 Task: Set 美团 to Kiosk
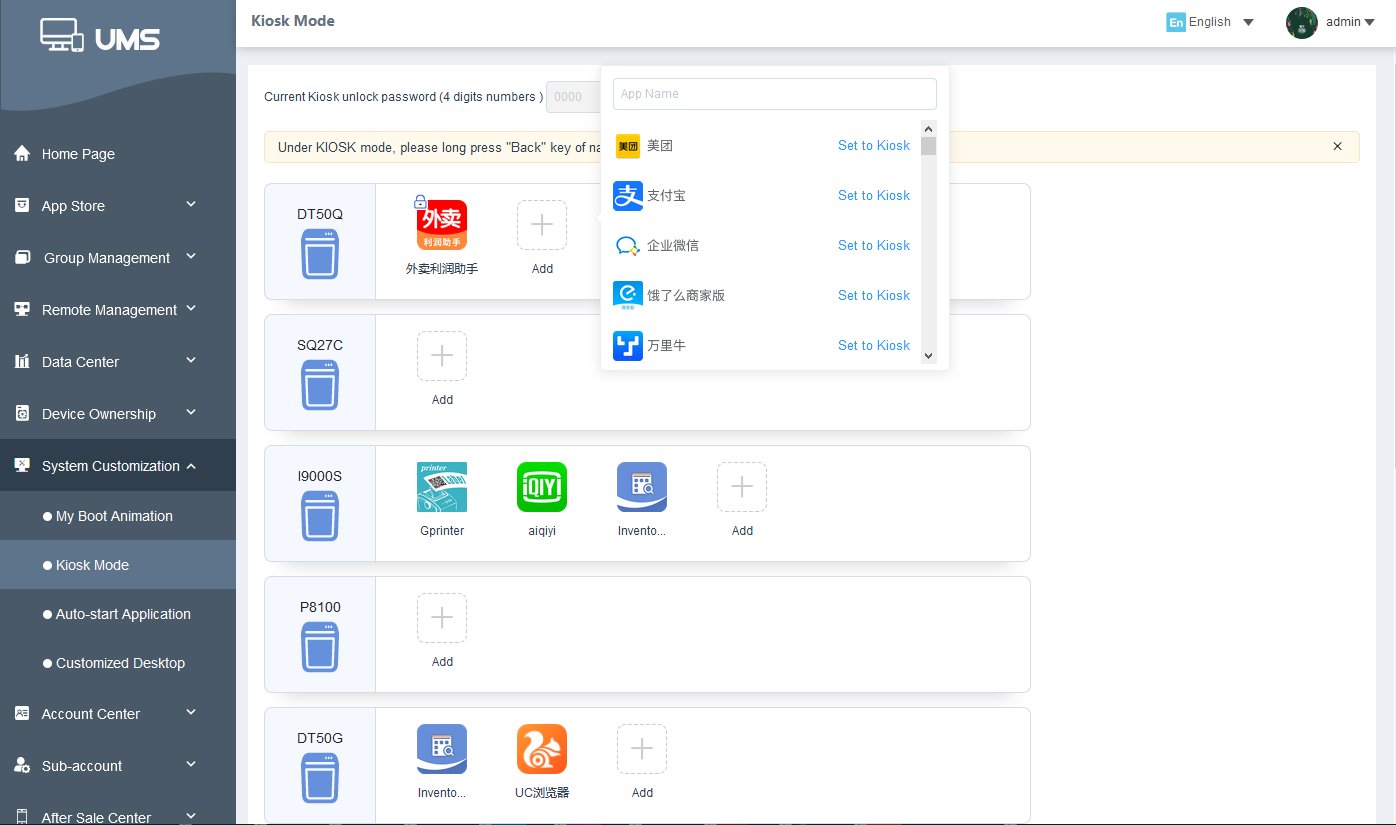(874, 146)
